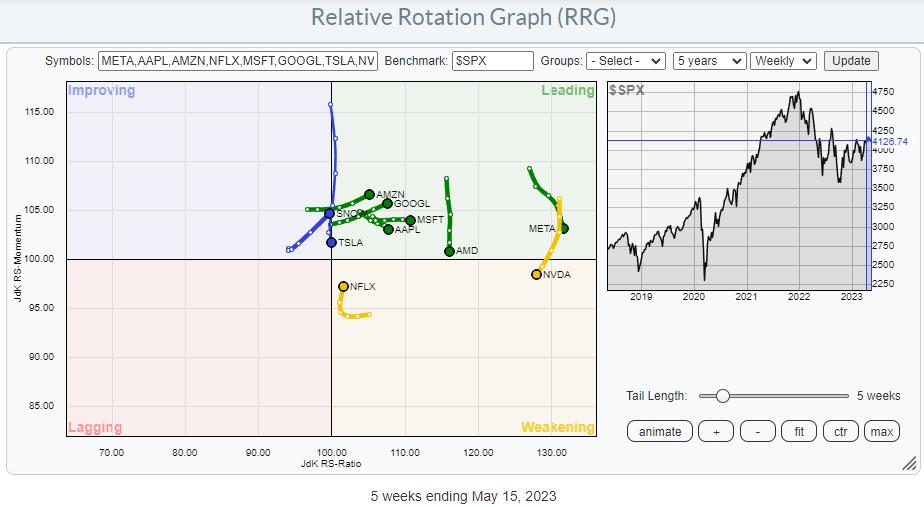Click the TSLA blue marker

[331, 242]
